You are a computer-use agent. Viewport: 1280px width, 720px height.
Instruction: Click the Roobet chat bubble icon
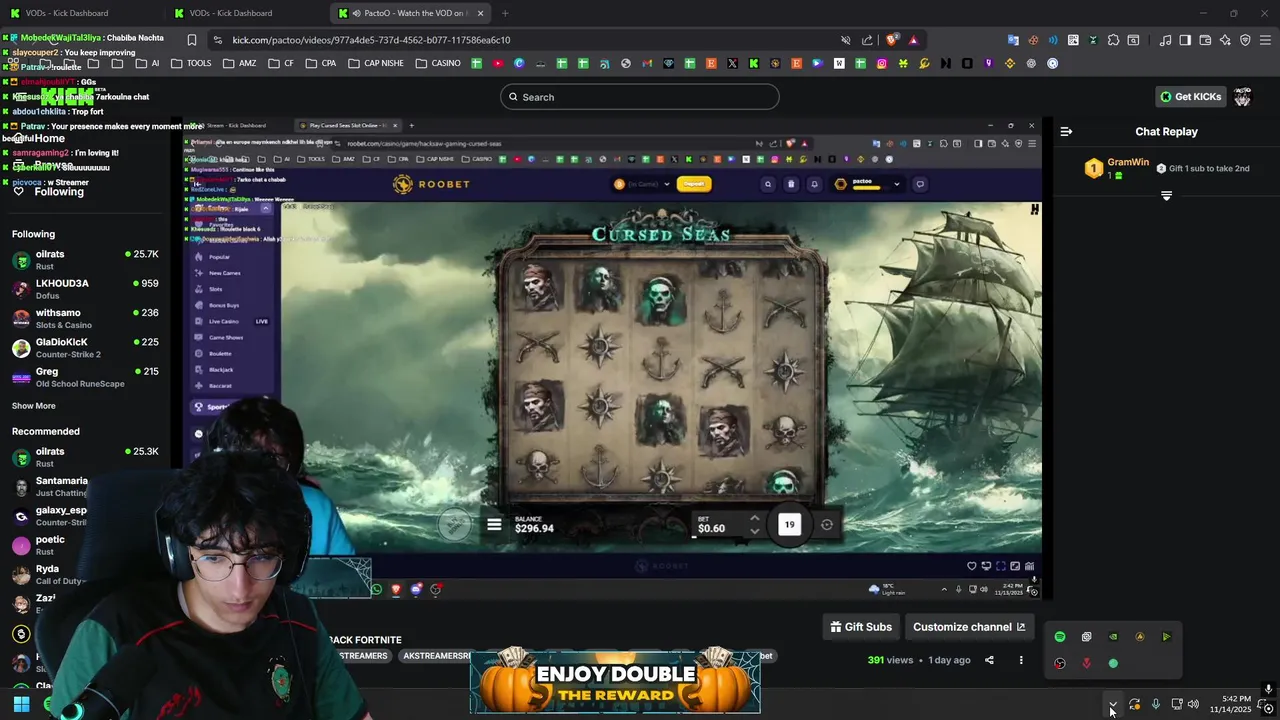920,184
